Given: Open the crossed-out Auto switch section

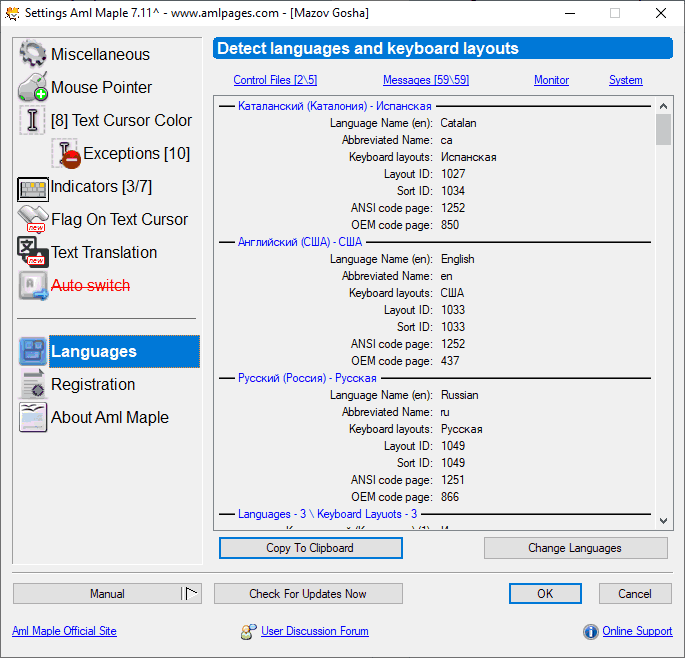Looking at the screenshot, I should click(x=90, y=285).
